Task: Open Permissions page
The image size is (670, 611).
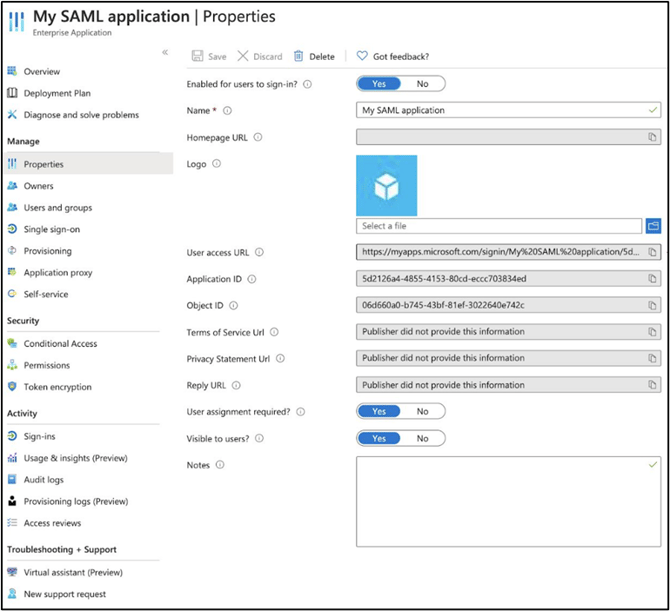Action: click(47, 365)
